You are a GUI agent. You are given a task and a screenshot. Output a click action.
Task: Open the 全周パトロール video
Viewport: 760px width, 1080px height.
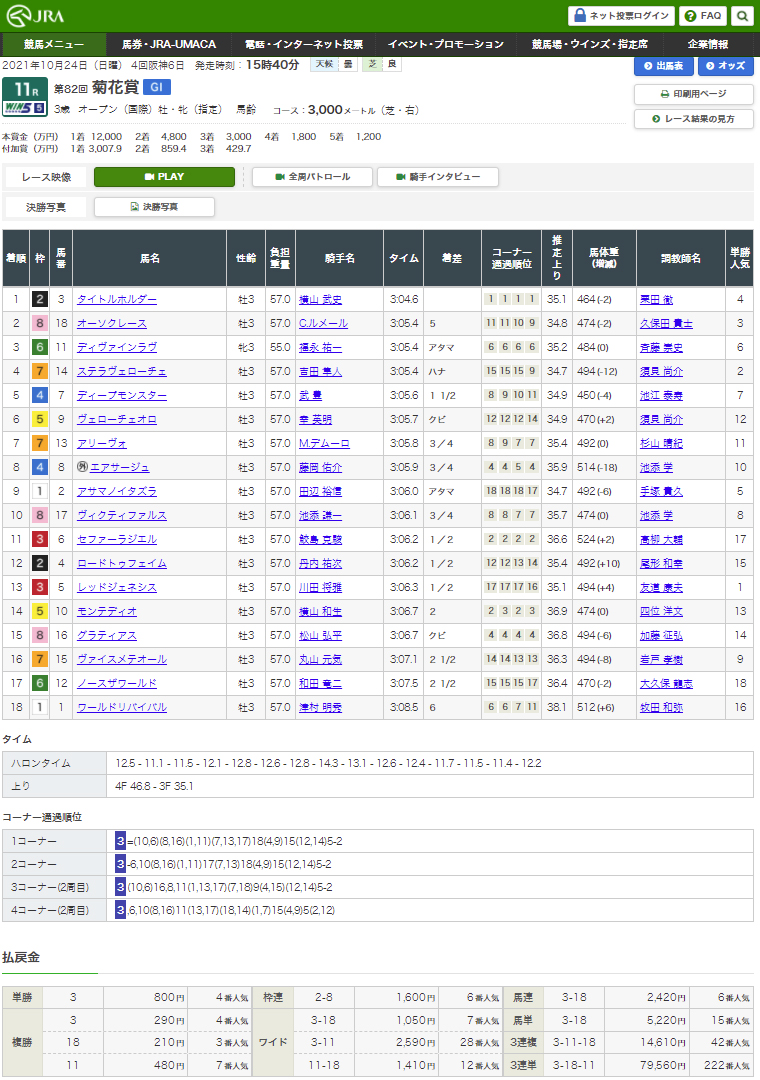pyautogui.click(x=312, y=177)
